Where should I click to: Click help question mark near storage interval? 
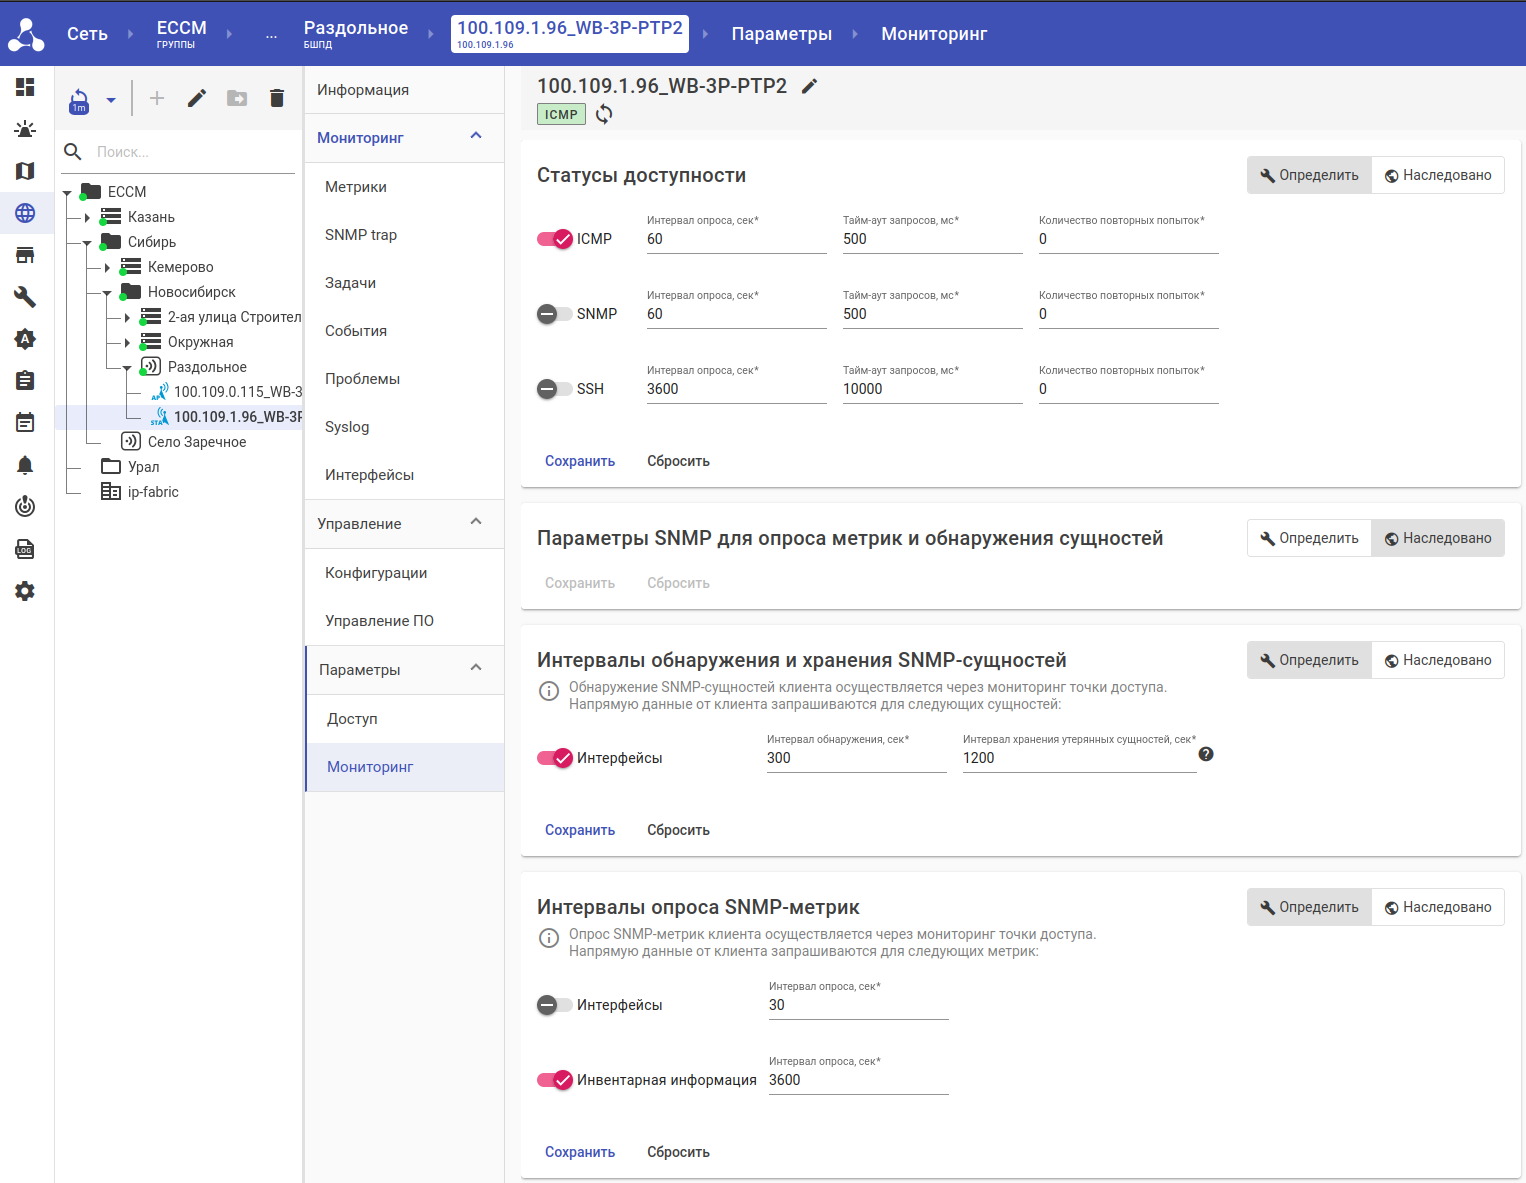(1206, 754)
